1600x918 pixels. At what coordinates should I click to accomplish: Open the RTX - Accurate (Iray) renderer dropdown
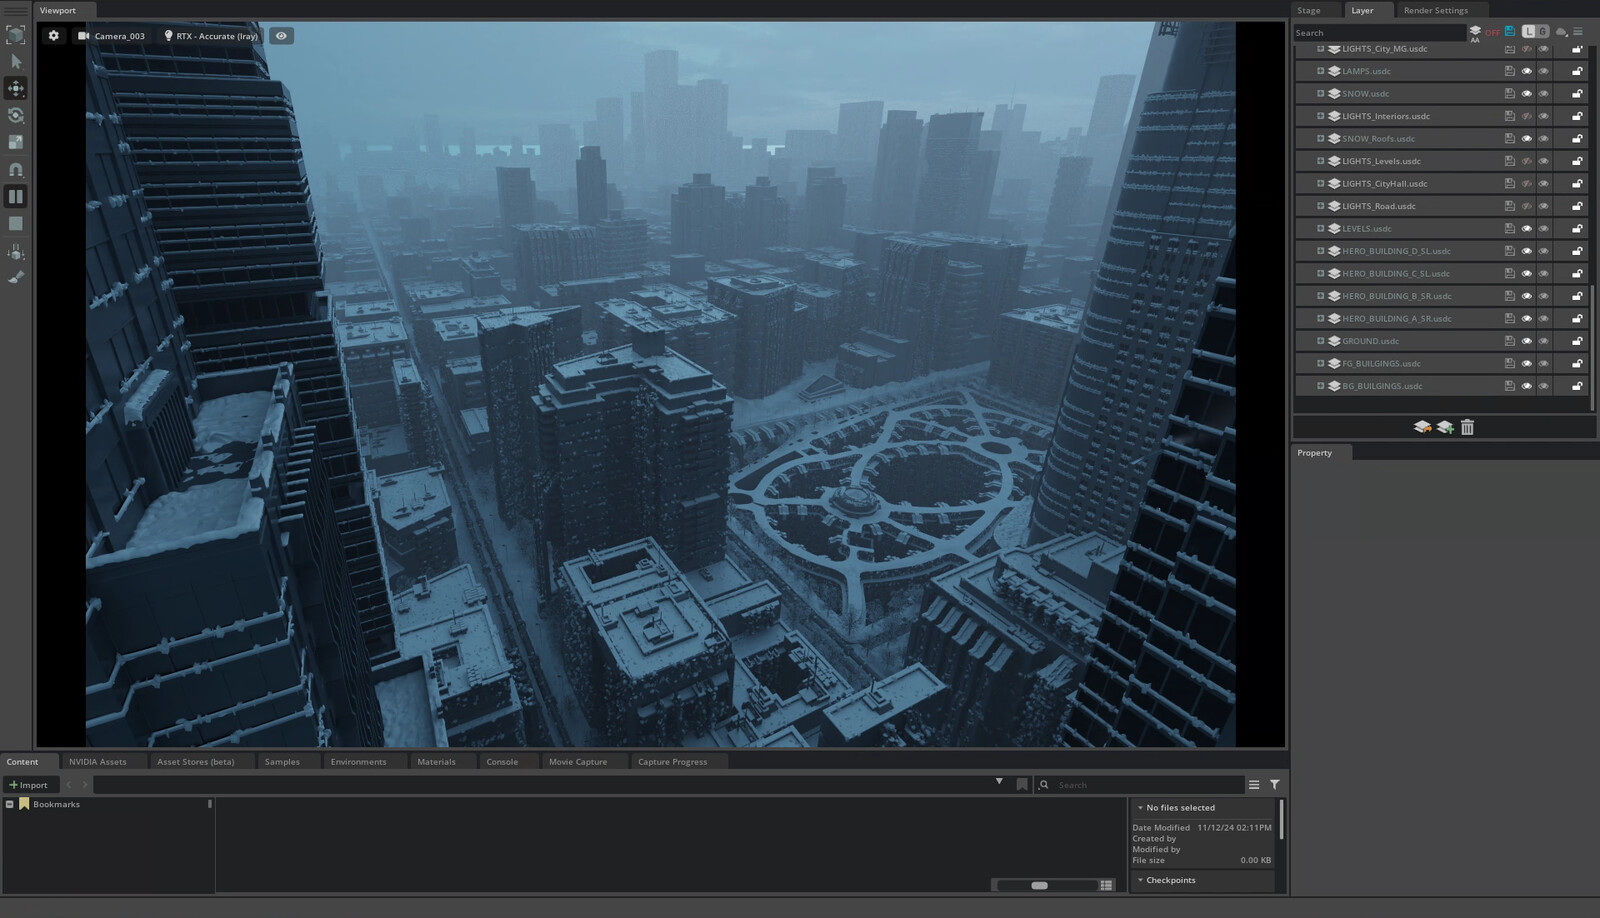[x=211, y=36]
